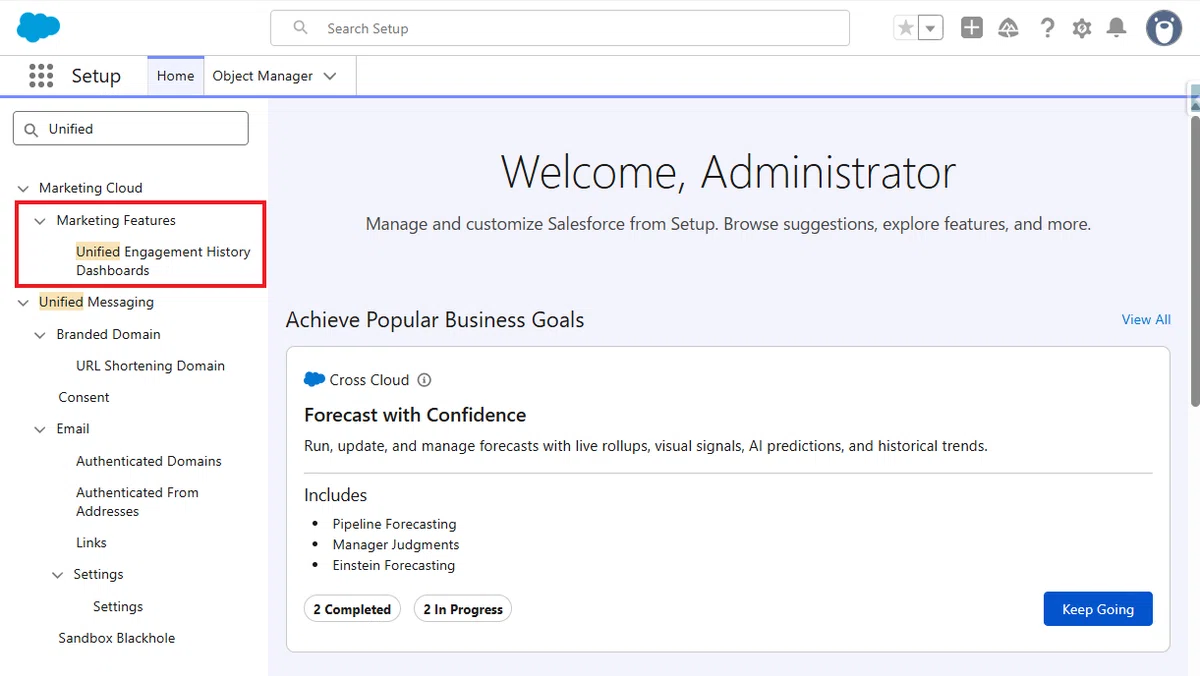Collapse the Branded Domain node
This screenshot has height=676, width=1200.
pos(40,334)
